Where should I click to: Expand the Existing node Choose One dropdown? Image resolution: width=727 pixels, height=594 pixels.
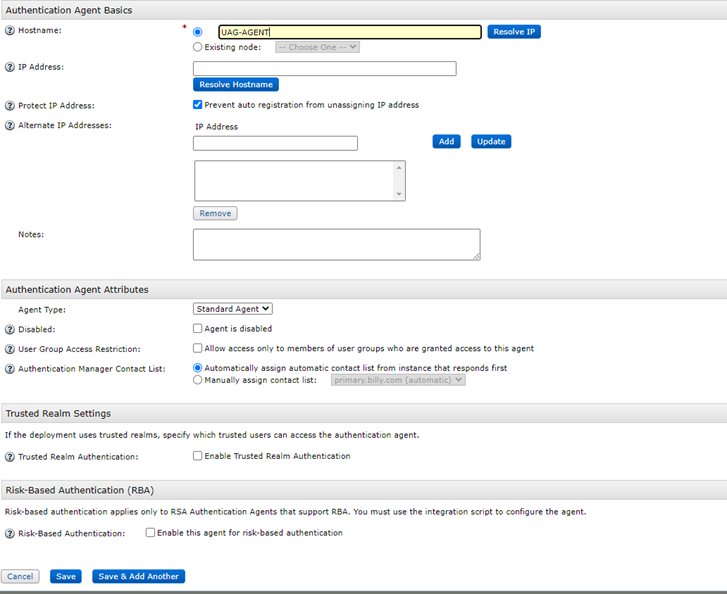point(317,47)
